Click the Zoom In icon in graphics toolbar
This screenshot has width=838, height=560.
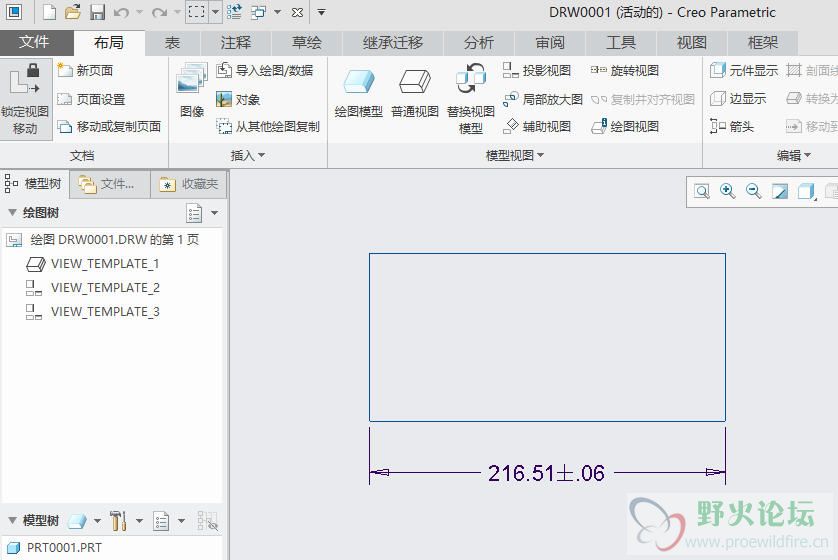(x=727, y=191)
